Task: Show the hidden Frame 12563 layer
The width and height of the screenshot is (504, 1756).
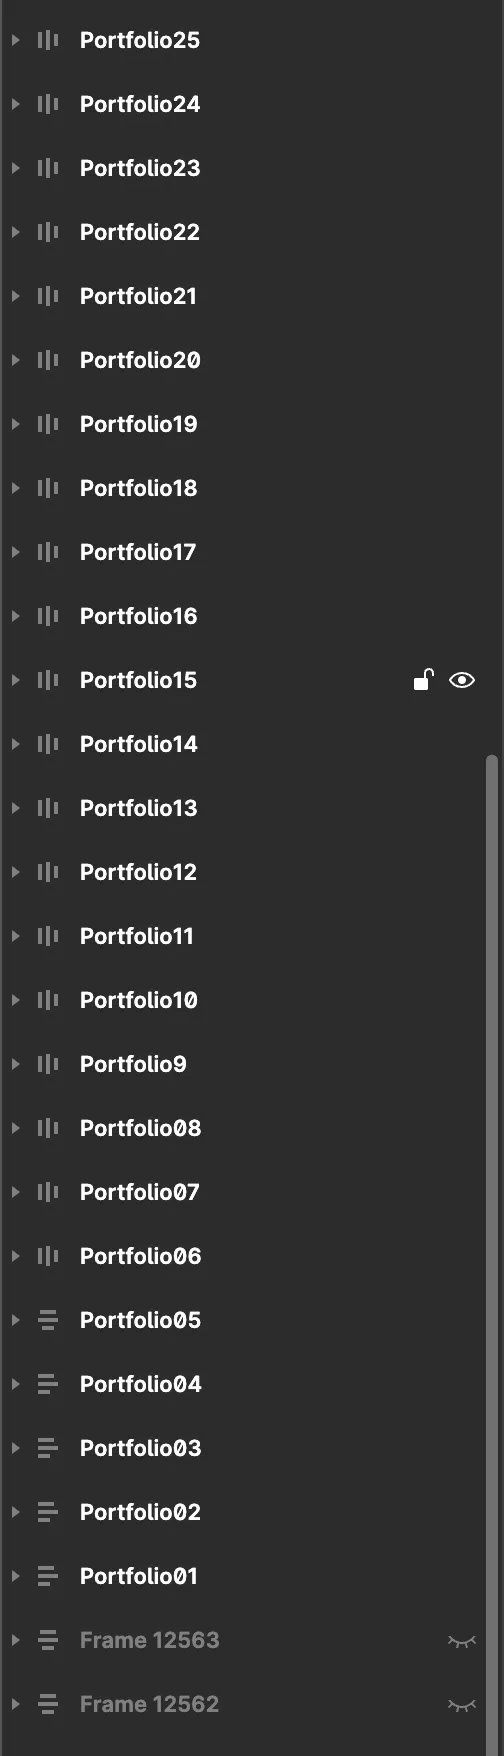Action: (462, 1641)
